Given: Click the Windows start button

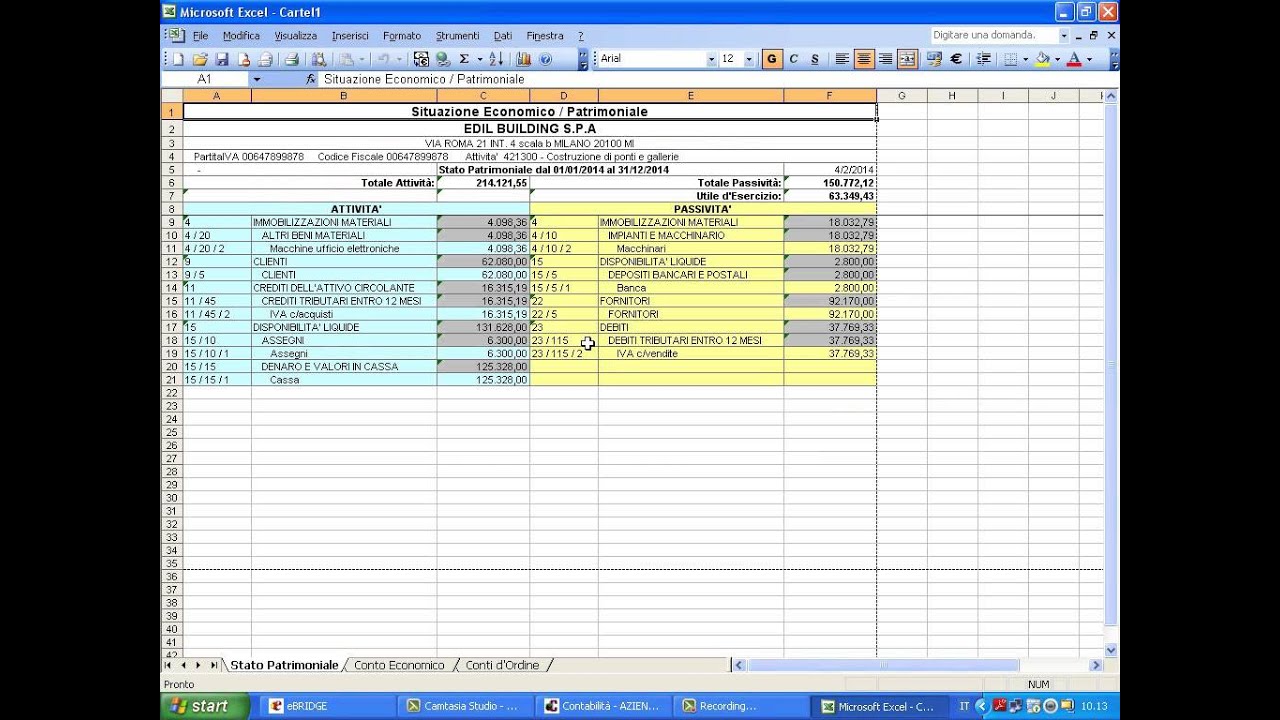Looking at the screenshot, I should pos(205,706).
